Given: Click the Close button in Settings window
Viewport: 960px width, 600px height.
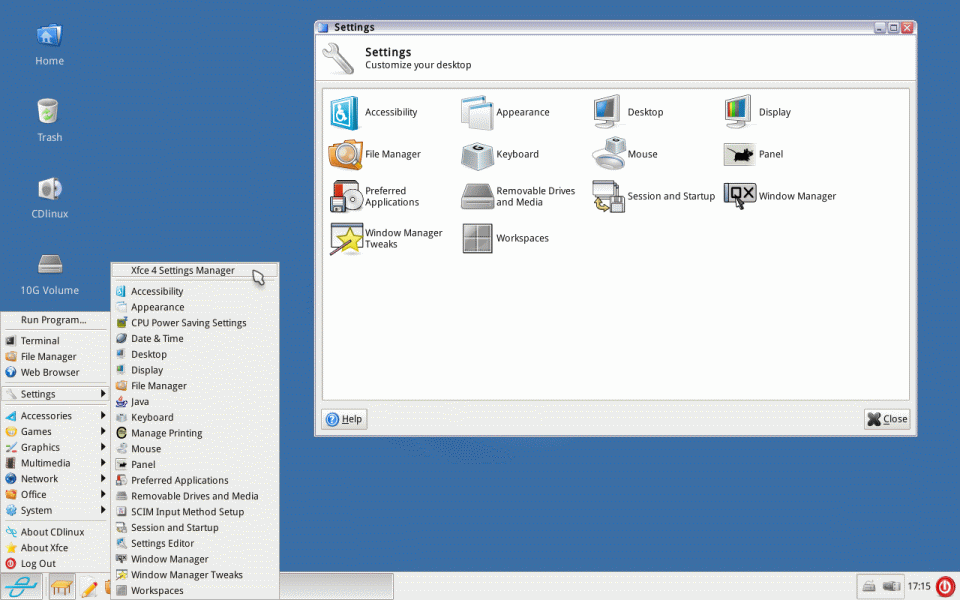Looking at the screenshot, I should 887,419.
